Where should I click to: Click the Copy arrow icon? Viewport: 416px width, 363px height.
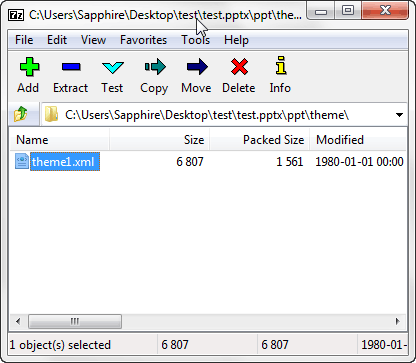pyautogui.click(x=155, y=67)
